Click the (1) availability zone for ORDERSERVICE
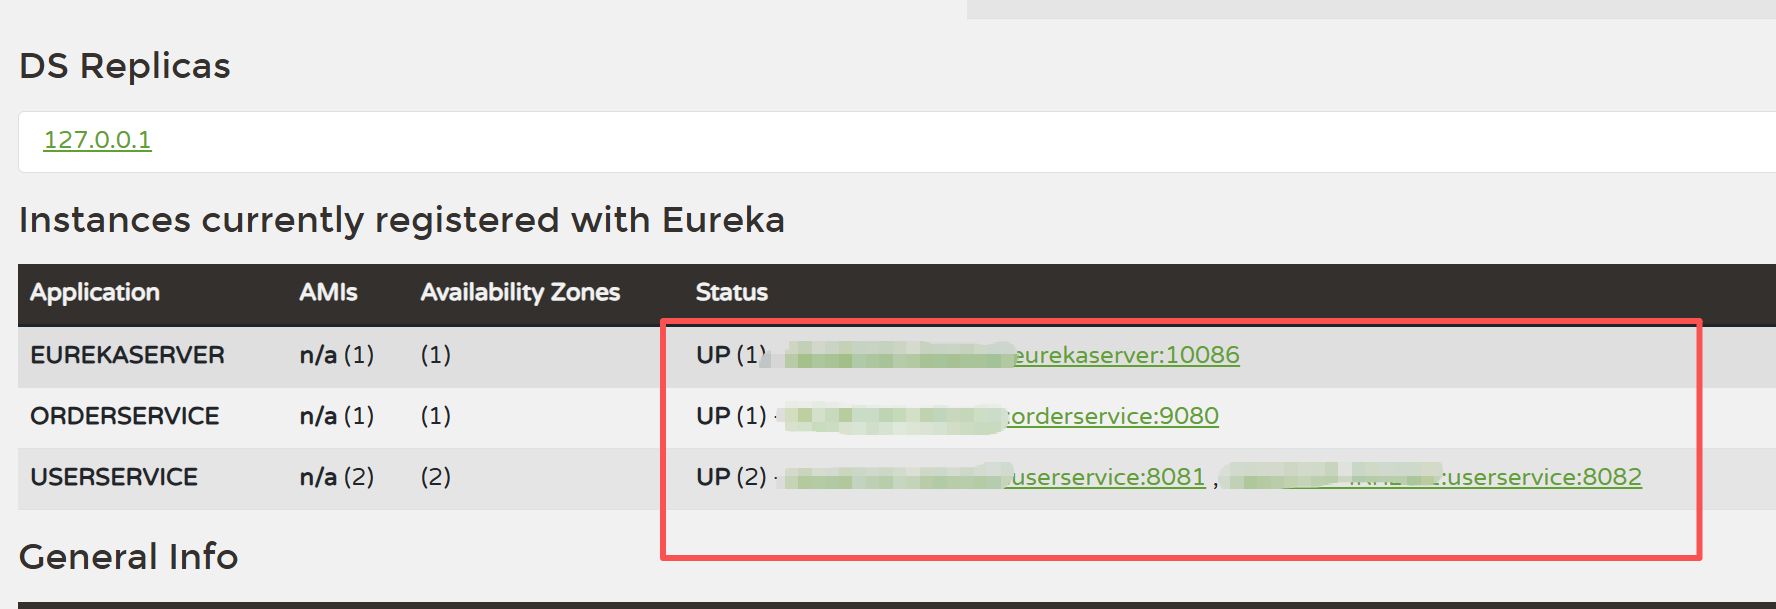Image resolution: width=1776 pixels, height=609 pixels. (436, 416)
